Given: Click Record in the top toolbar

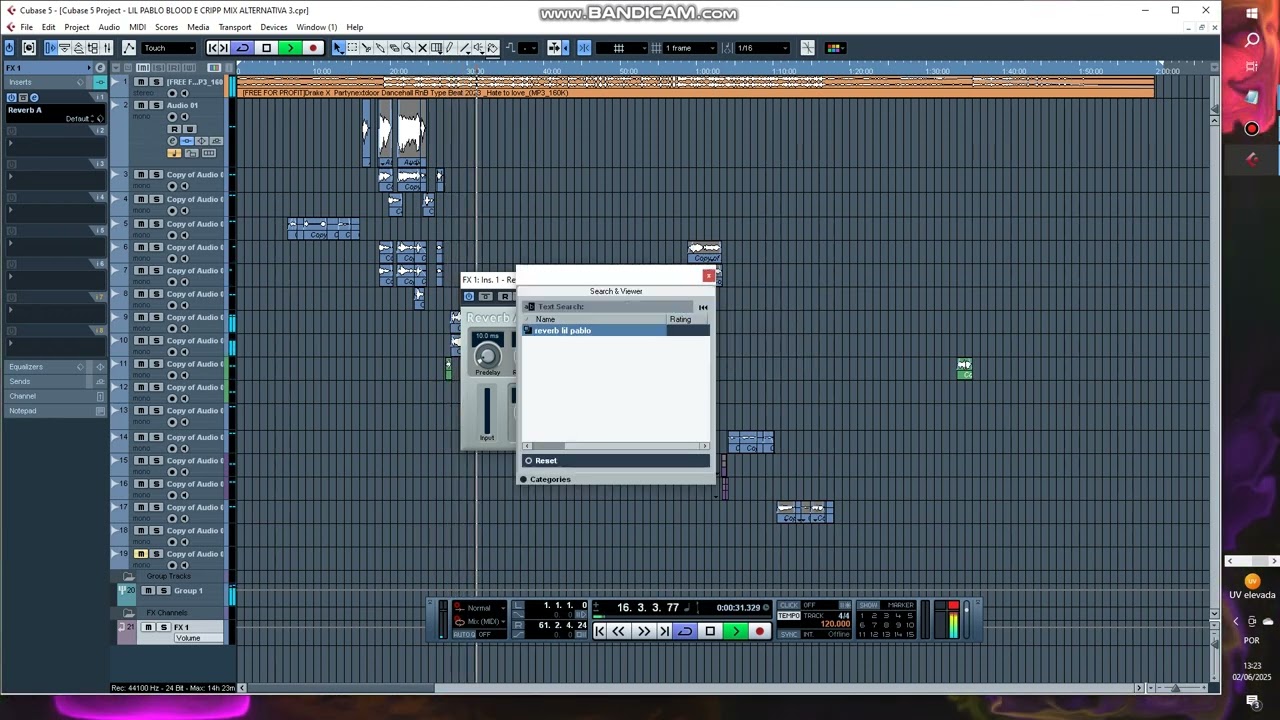Looking at the screenshot, I should 313,47.
